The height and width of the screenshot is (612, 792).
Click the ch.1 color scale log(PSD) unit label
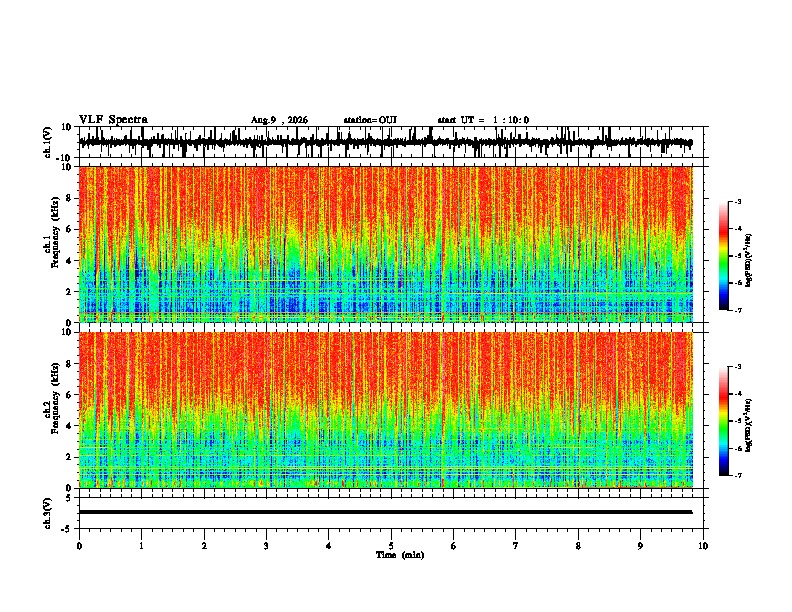pos(748,260)
